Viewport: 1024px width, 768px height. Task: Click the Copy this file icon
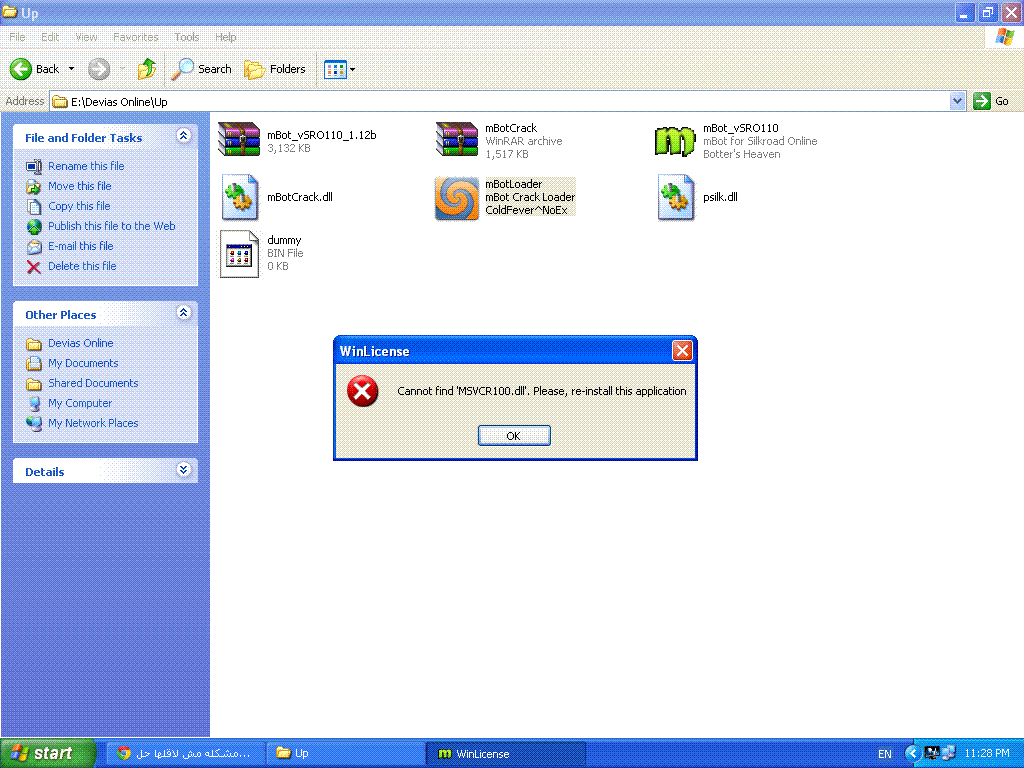pyautogui.click(x=34, y=207)
